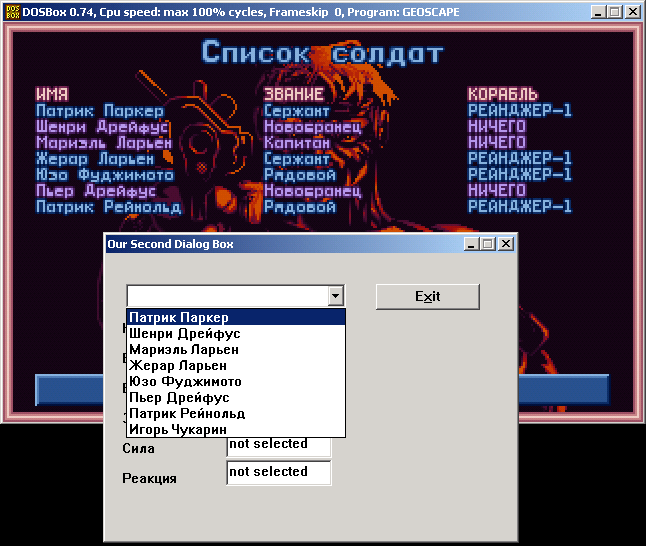The height and width of the screenshot is (546, 646).
Task: Select soldier Шенри Дрейфус in game list
Action: (x=102, y=127)
